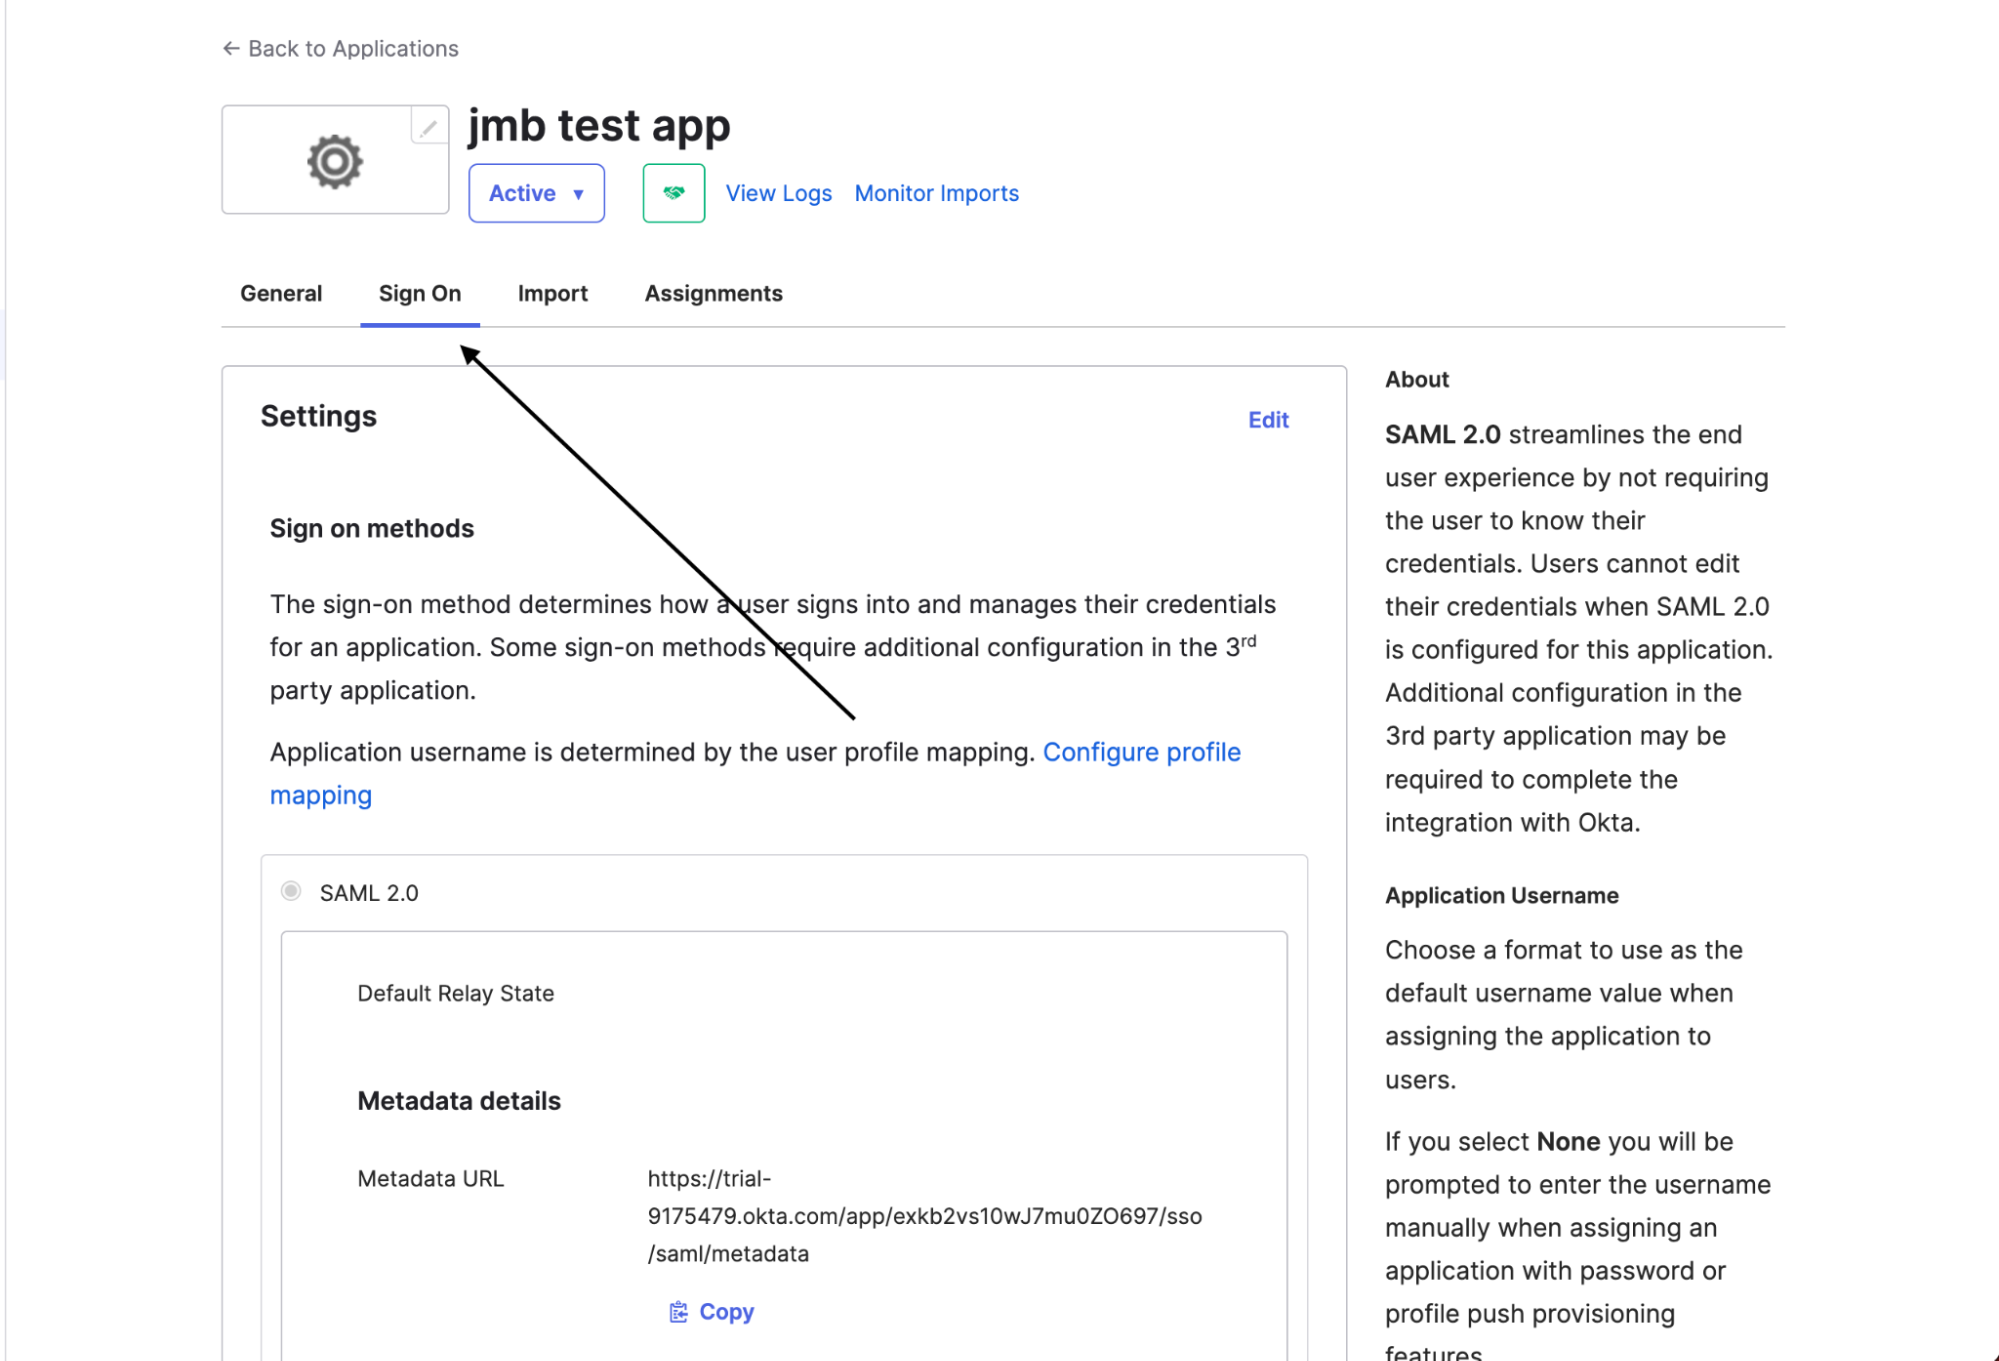This screenshot has height=1361, width=1999.
Task: Click the green handshake provisioning icon
Action: [674, 193]
